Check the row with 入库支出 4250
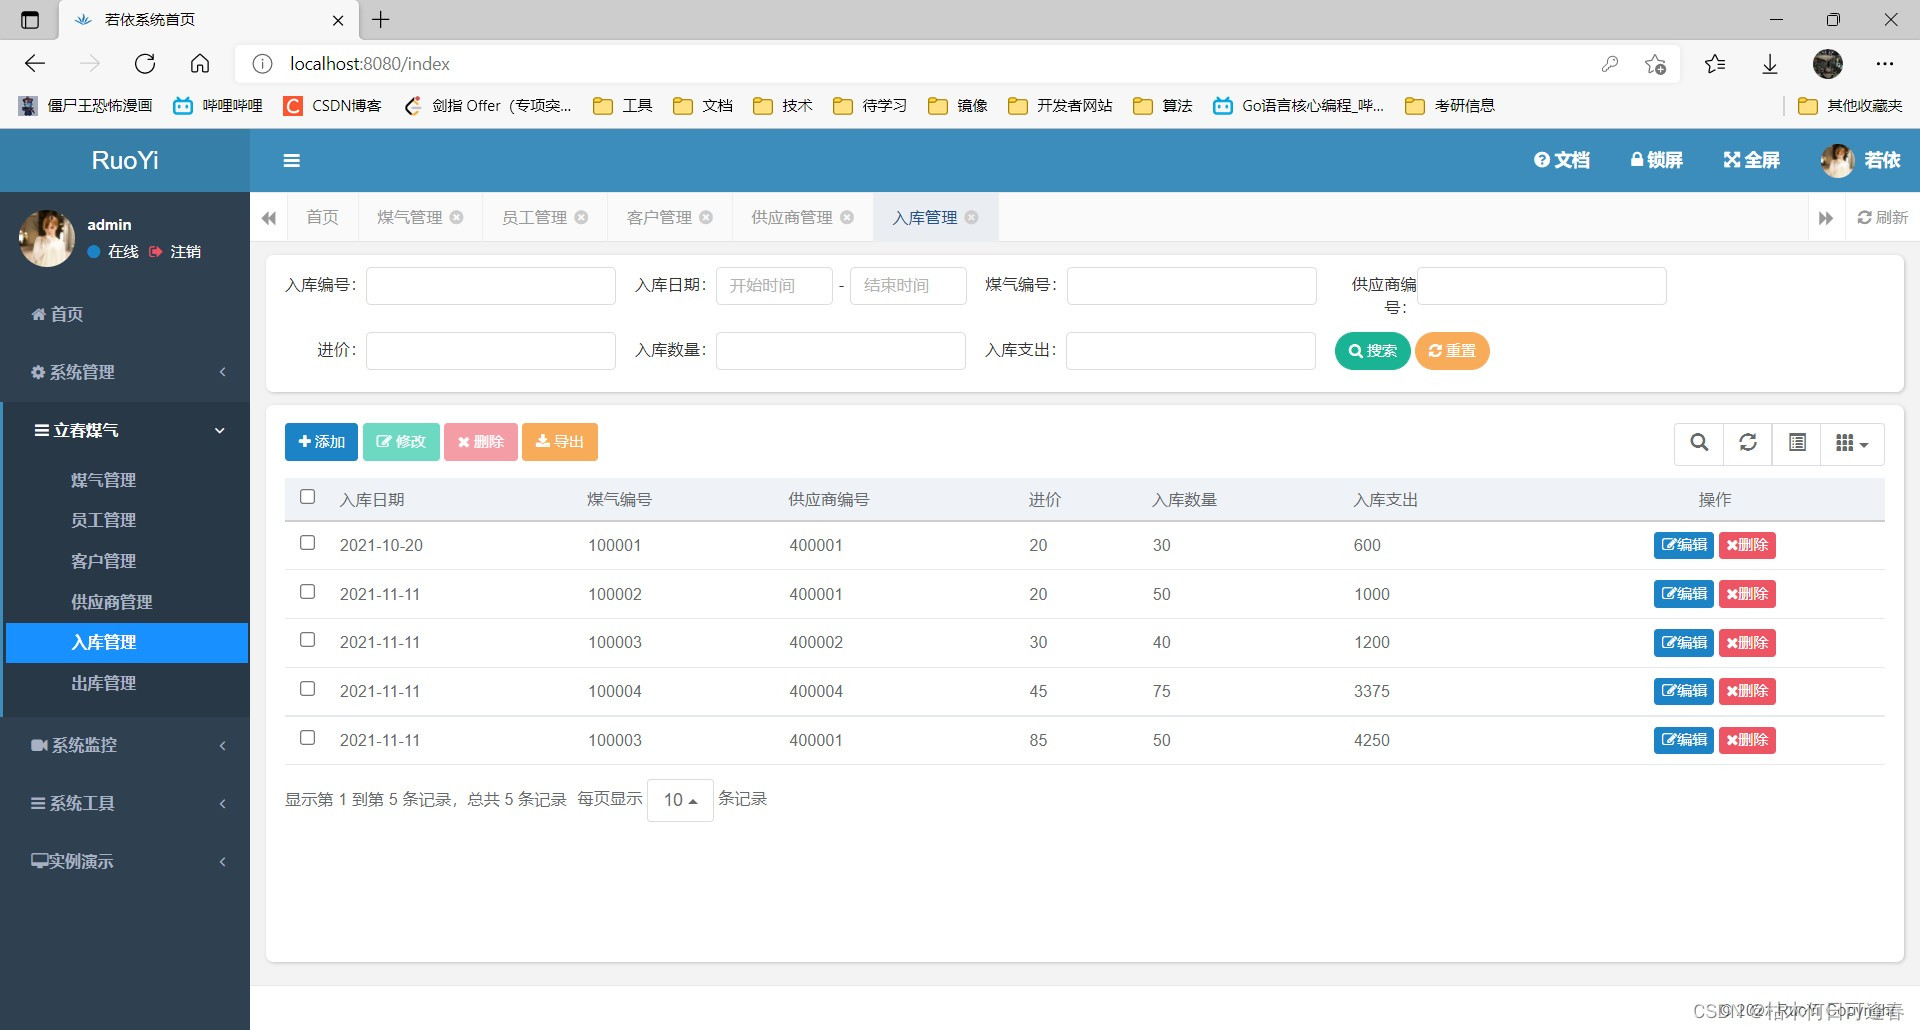The height and width of the screenshot is (1030, 1920). coord(307,738)
